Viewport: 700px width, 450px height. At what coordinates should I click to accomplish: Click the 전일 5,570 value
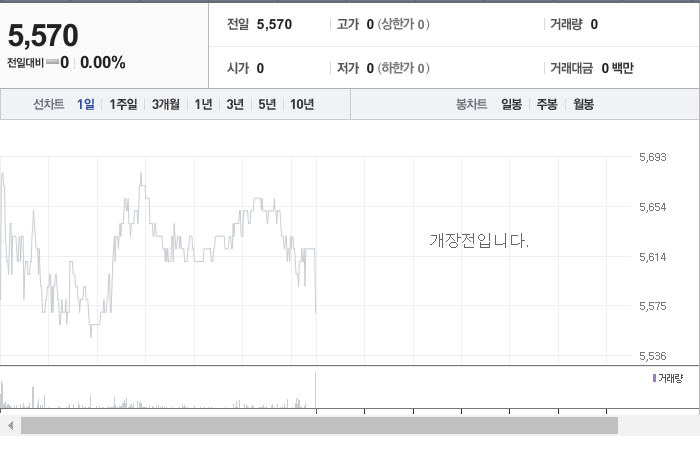tap(274, 24)
